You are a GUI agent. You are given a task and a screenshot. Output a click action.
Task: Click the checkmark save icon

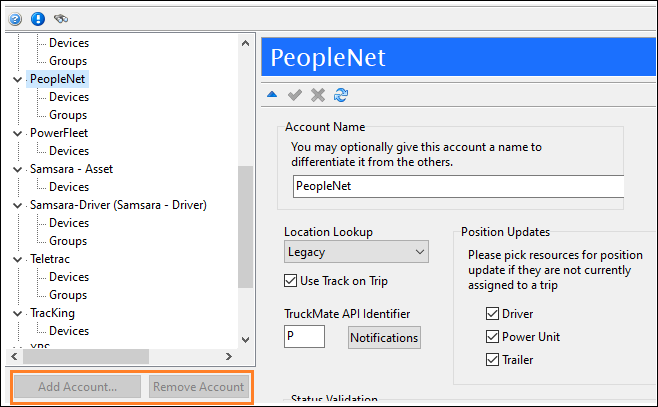coord(295,95)
